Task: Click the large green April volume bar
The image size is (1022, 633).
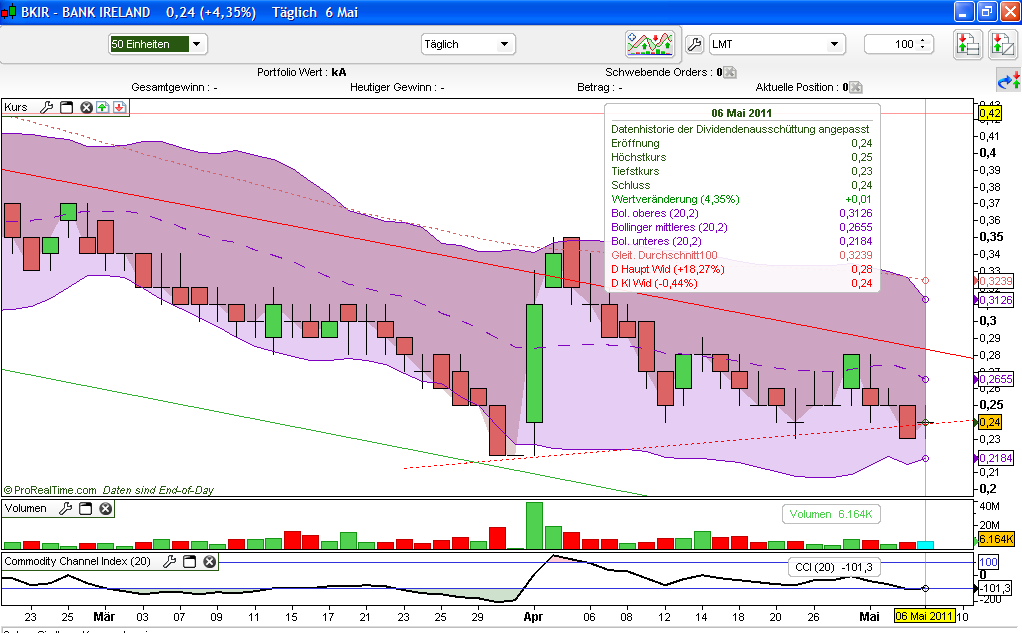Action: coord(534,525)
